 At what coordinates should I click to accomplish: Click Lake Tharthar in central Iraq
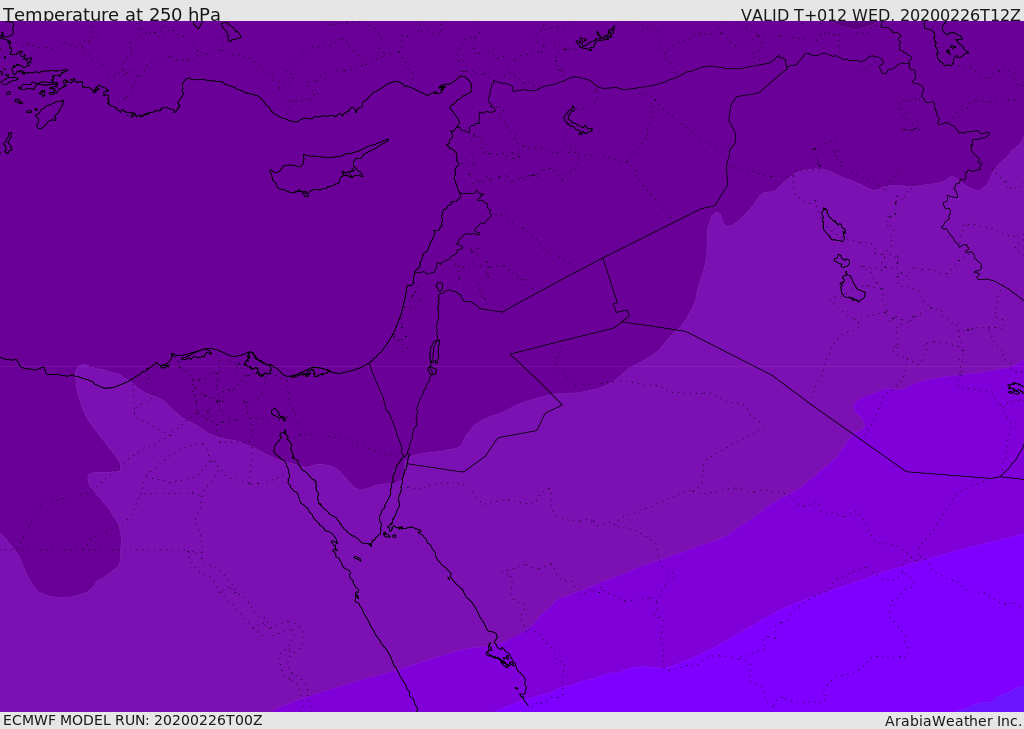tap(833, 225)
